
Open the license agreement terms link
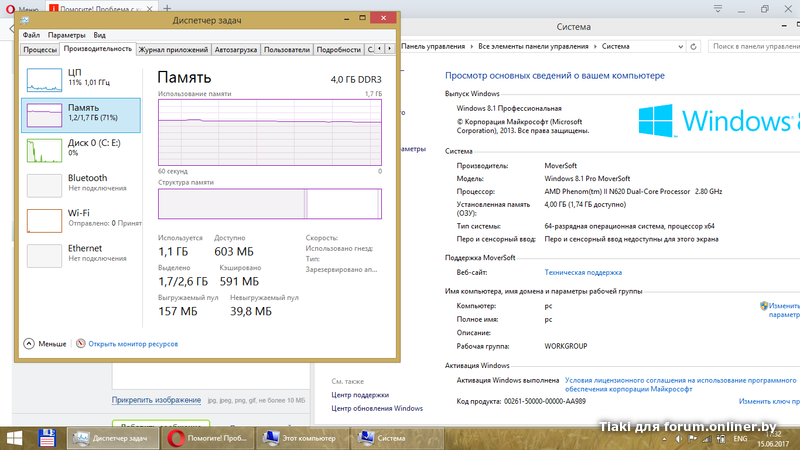(x=680, y=385)
